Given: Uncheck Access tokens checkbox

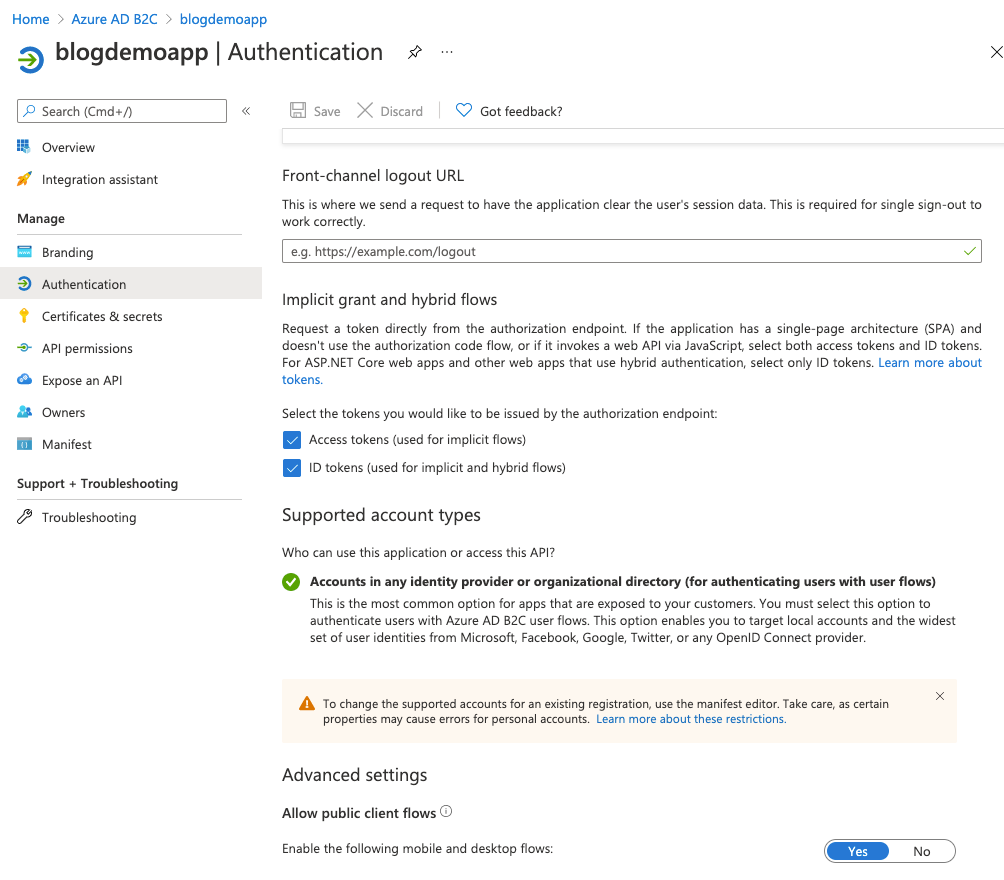Looking at the screenshot, I should (x=291, y=440).
